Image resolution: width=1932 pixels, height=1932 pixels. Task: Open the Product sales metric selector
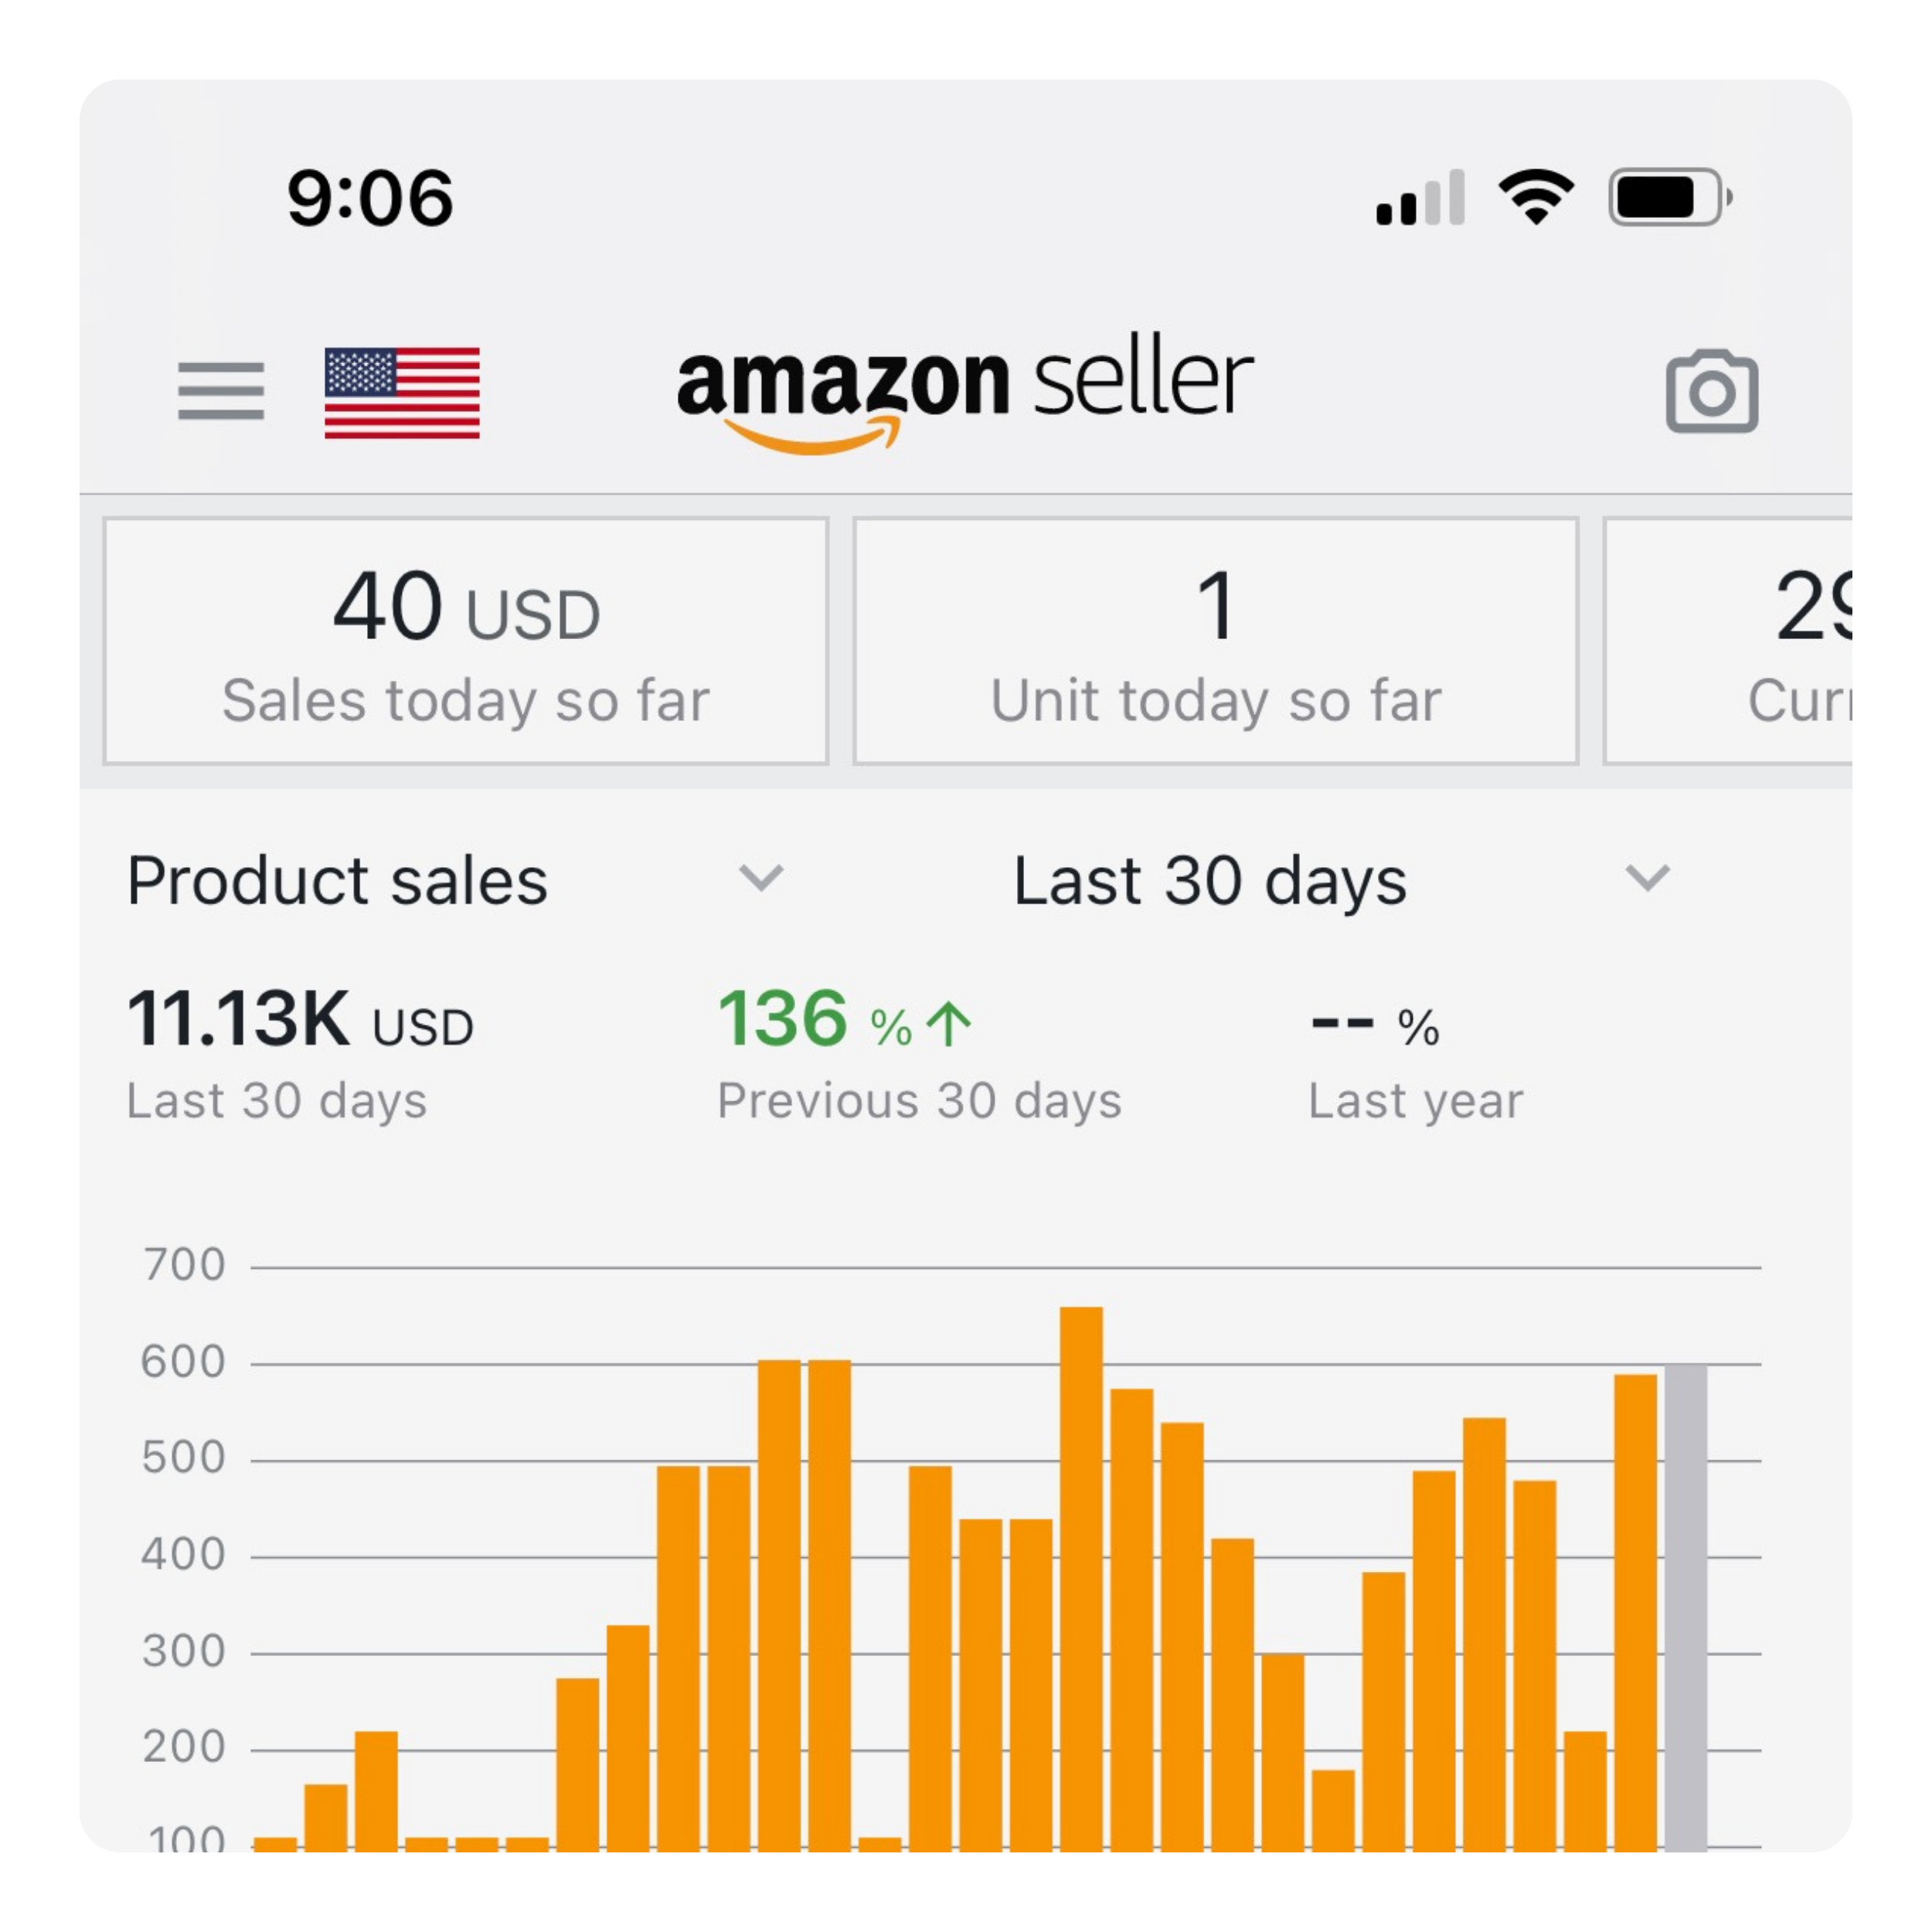(x=338, y=881)
